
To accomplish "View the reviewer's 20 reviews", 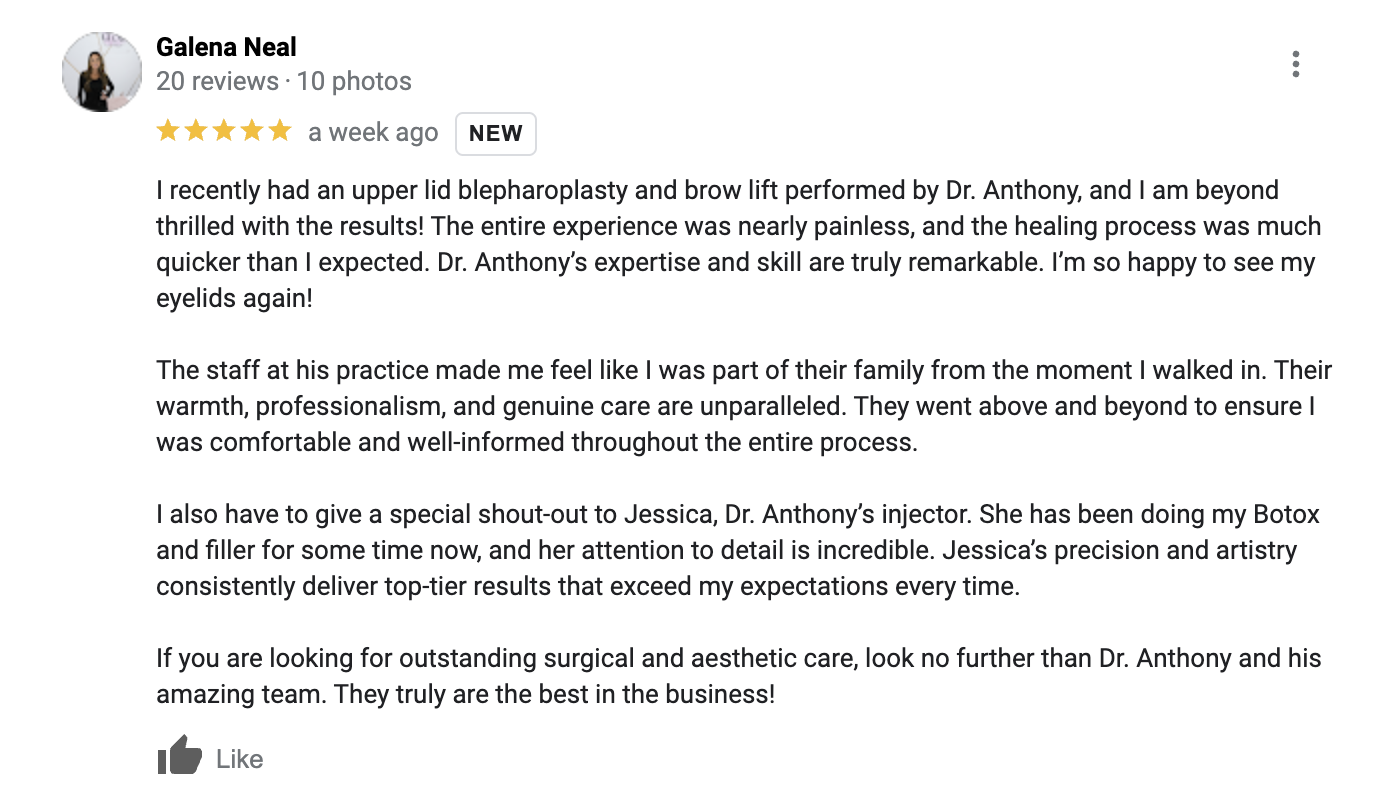I will (x=217, y=81).
